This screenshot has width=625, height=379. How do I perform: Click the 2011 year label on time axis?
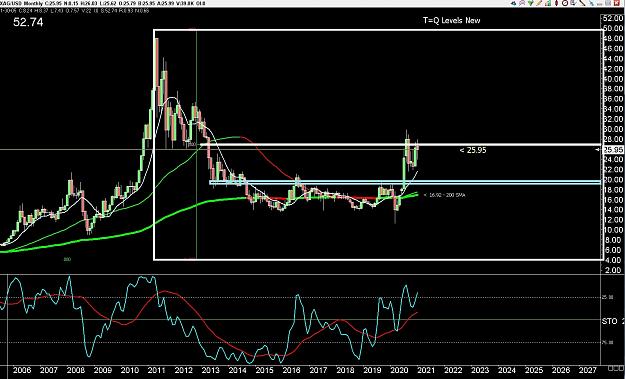click(157, 370)
